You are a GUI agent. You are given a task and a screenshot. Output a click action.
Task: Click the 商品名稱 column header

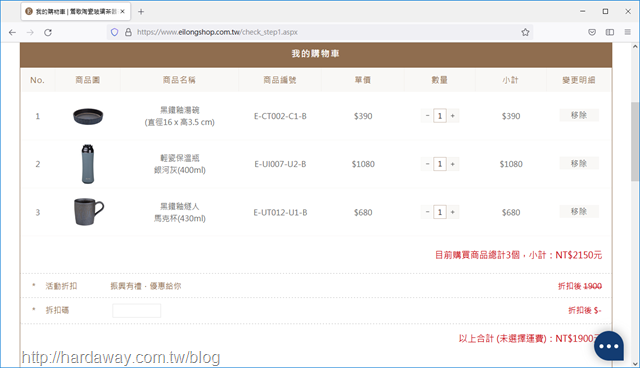coord(179,80)
